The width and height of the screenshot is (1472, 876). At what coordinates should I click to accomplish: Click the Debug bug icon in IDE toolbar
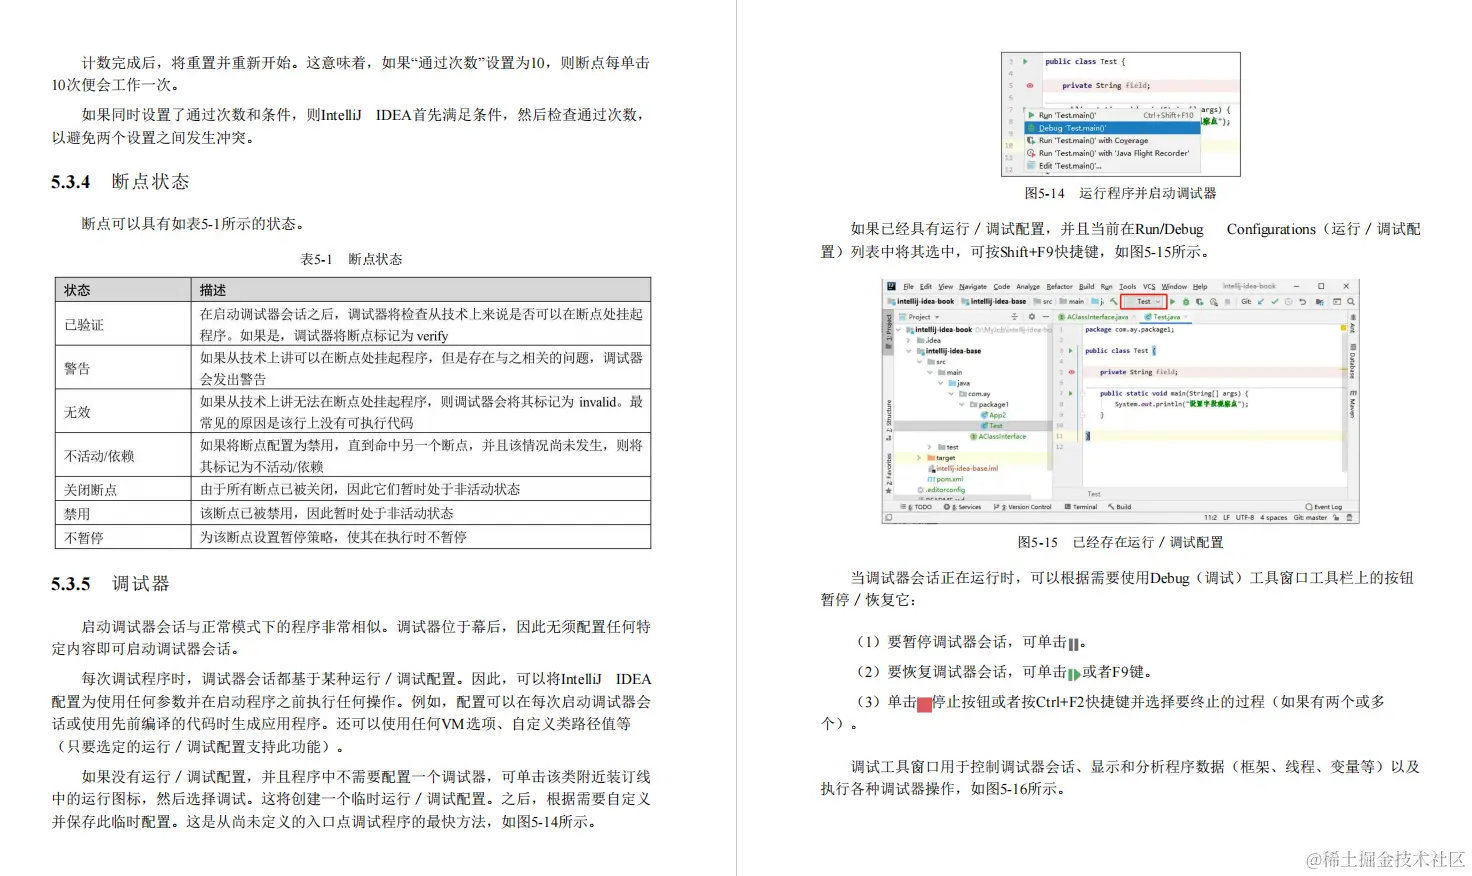pyautogui.click(x=1186, y=301)
